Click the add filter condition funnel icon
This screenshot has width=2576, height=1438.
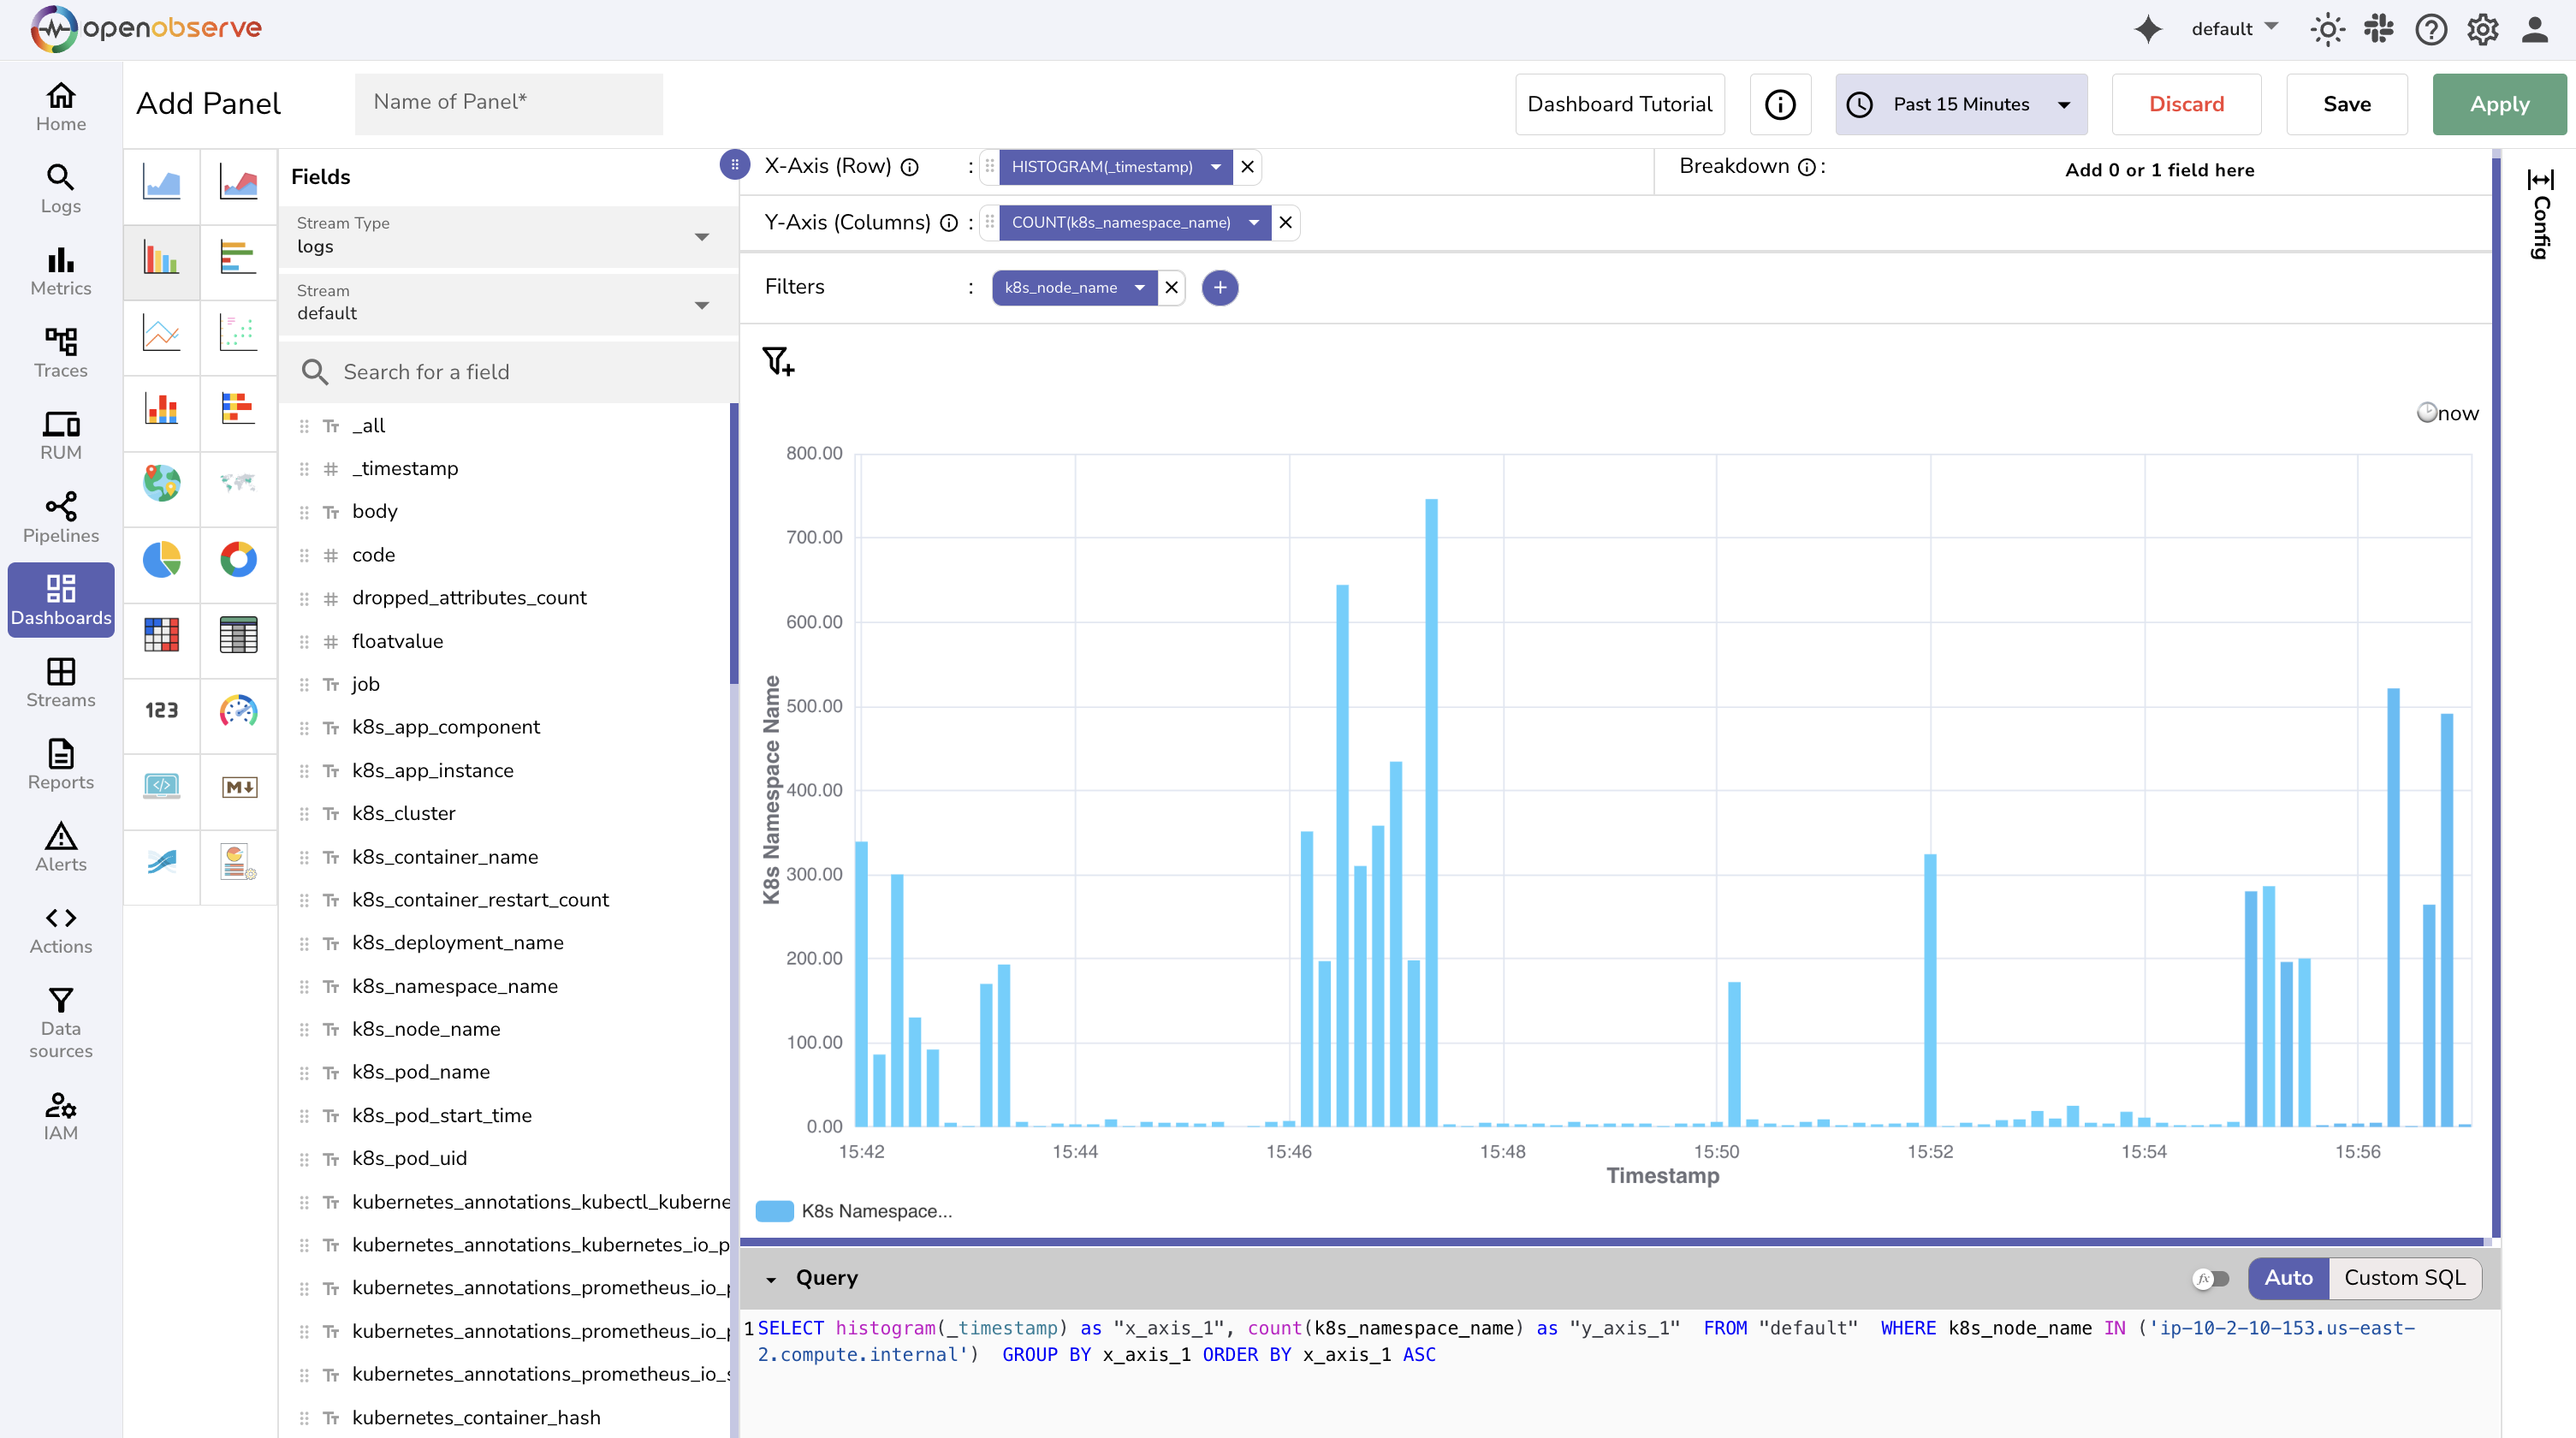click(778, 361)
